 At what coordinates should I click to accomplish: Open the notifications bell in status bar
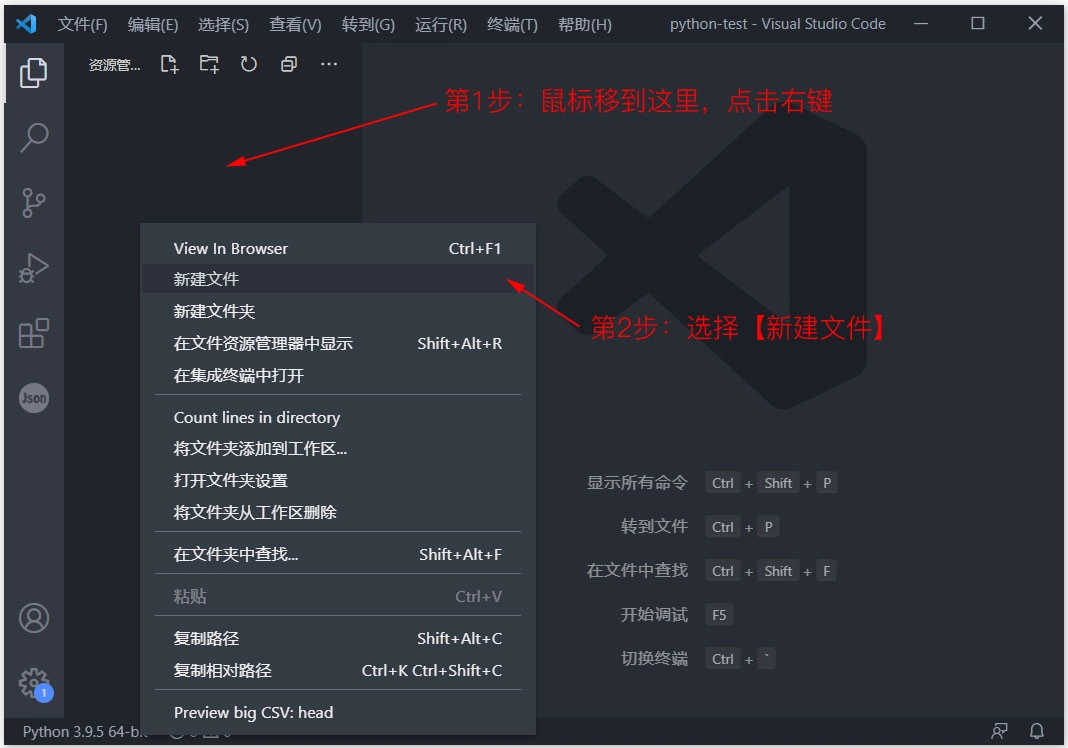pyautogui.click(x=1037, y=733)
